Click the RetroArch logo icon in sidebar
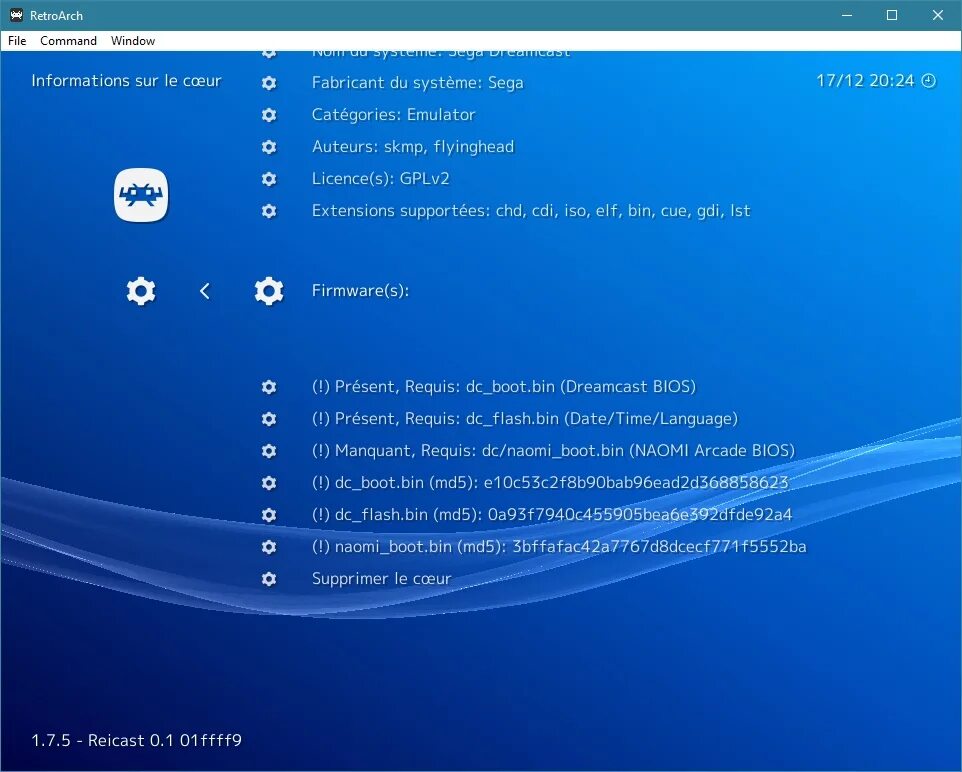The image size is (962, 772). (141, 195)
